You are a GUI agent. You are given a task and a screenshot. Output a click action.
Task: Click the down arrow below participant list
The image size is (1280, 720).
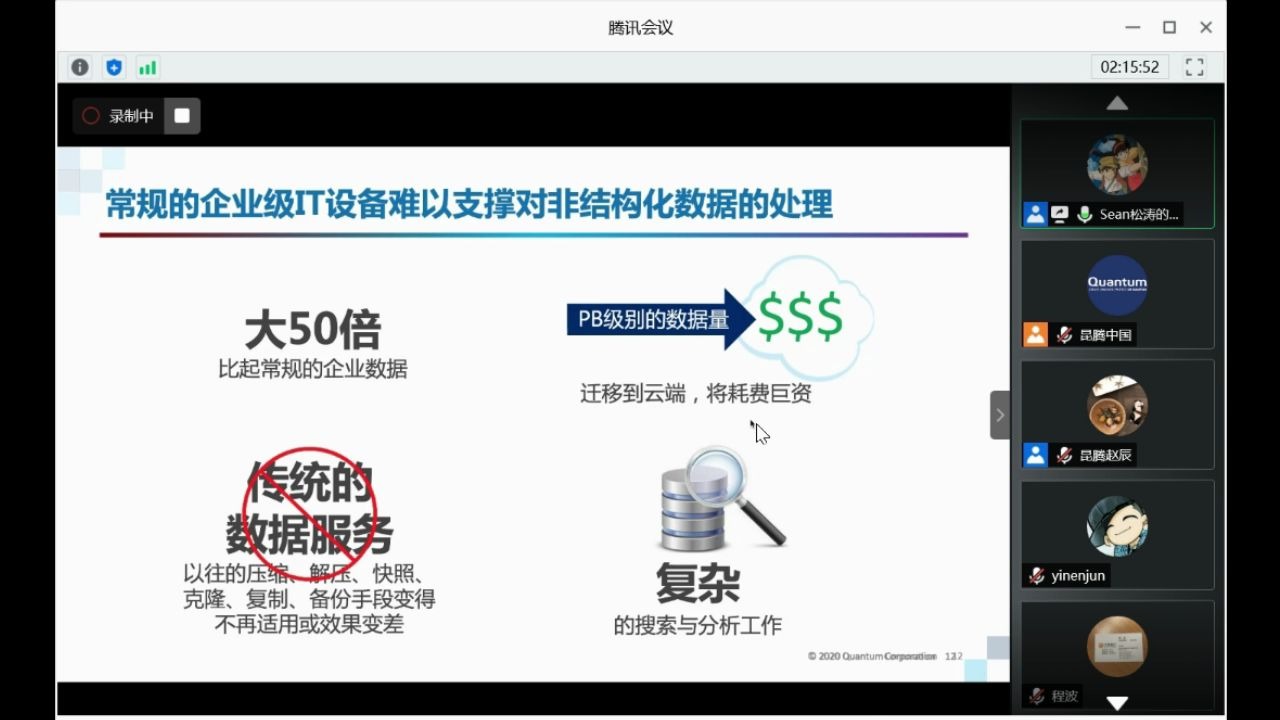[1116, 702]
